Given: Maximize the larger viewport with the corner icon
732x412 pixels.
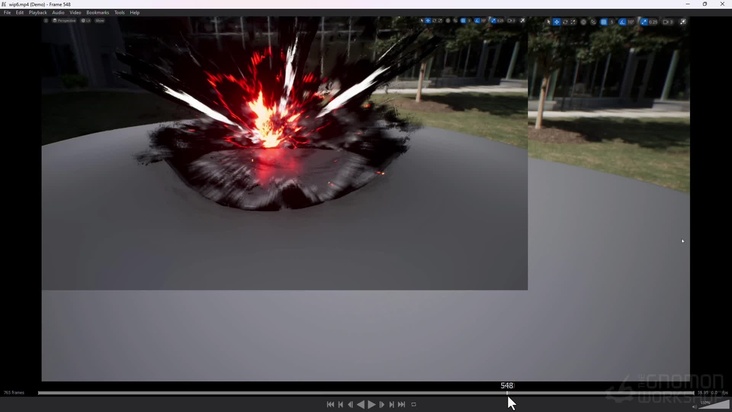Looking at the screenshot, I should 683,22.
